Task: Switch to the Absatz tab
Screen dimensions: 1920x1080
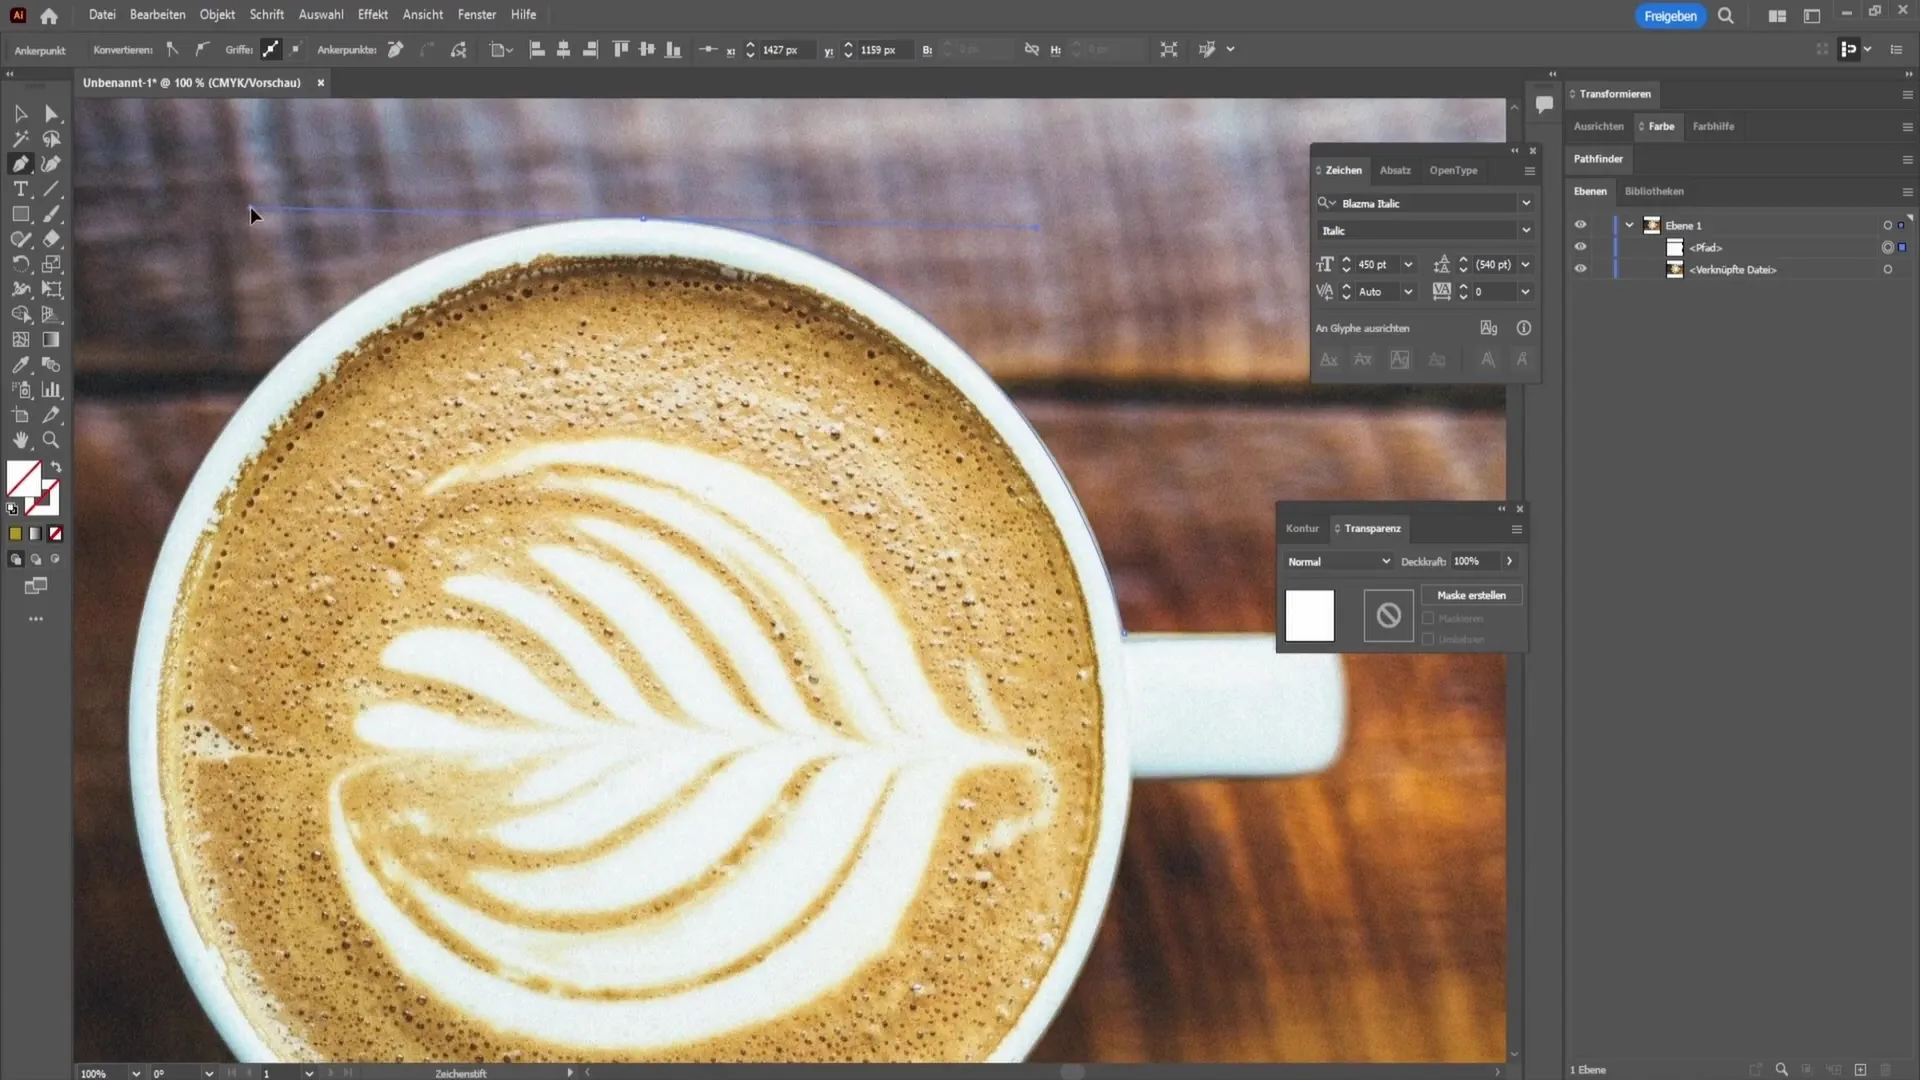Action: click(x=1395, y=171)
